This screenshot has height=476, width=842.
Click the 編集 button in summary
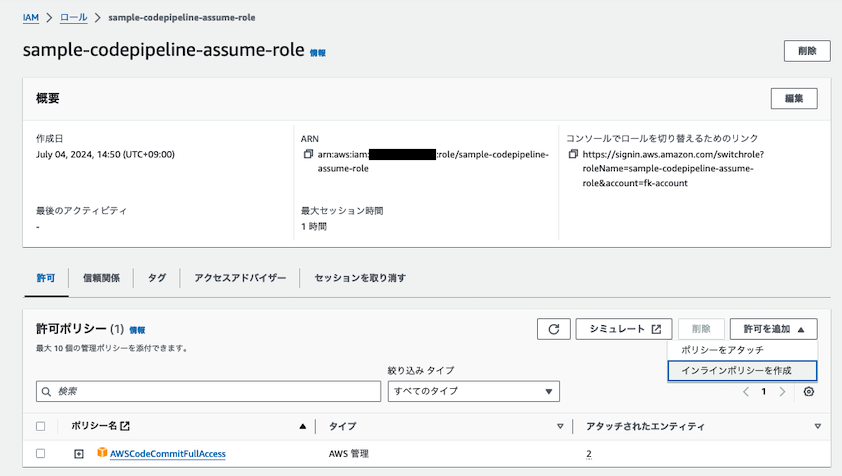794,98
